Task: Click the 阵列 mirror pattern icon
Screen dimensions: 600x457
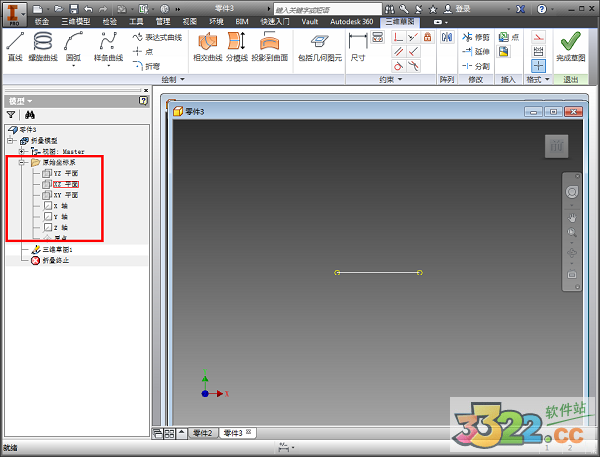Action: click(x=447, y=37)
